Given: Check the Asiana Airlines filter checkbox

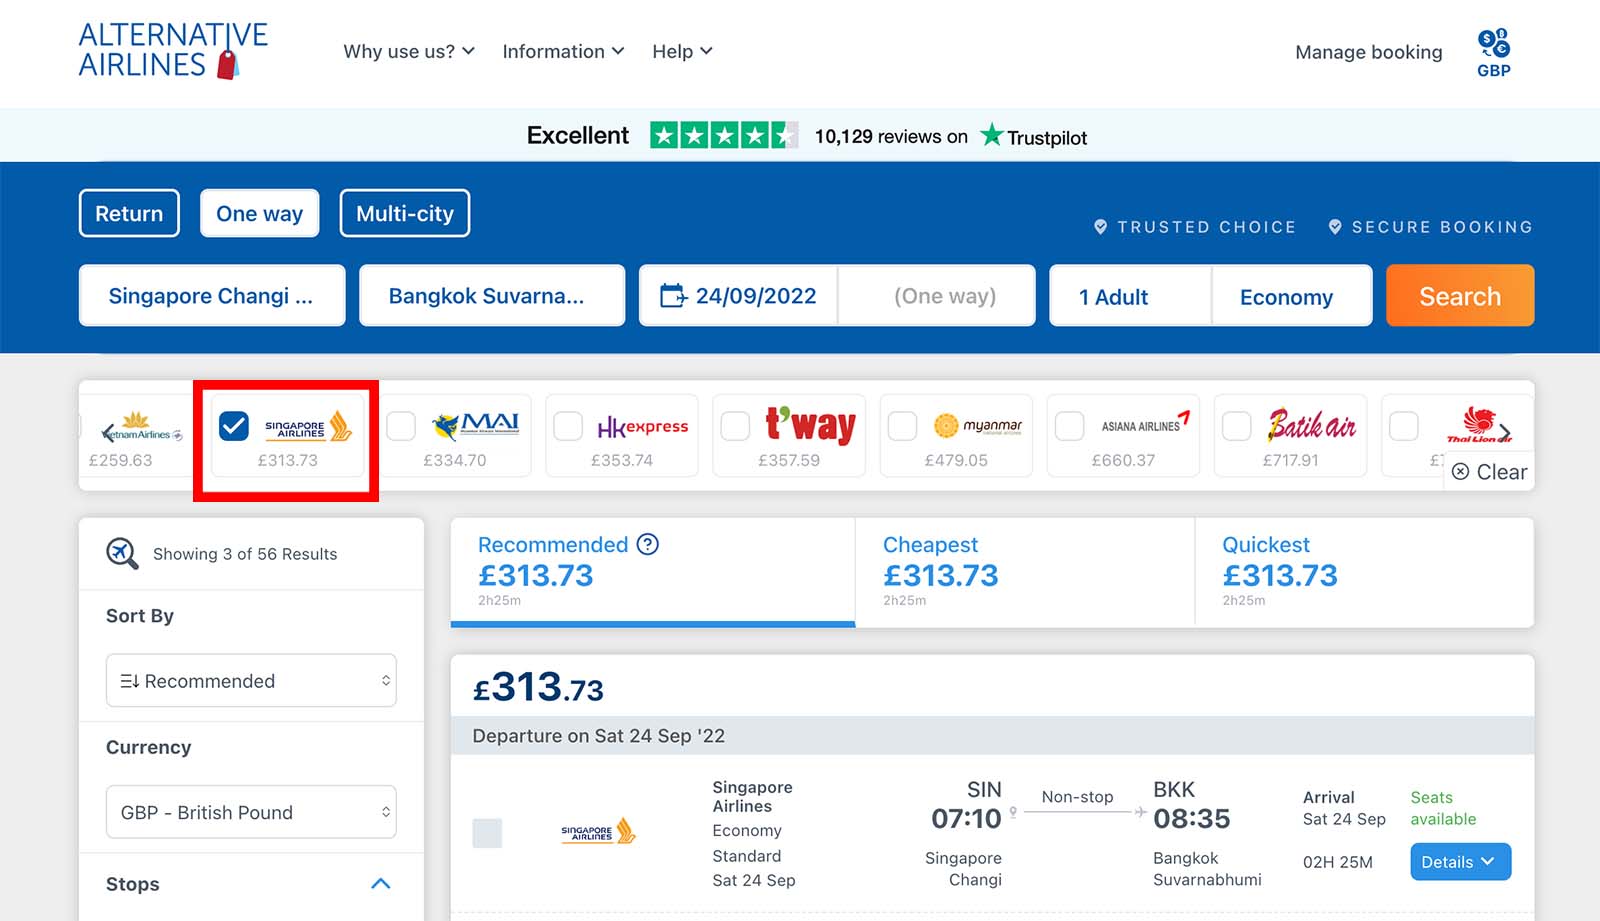Looking at the screenshot, I should coord(1069,426).
